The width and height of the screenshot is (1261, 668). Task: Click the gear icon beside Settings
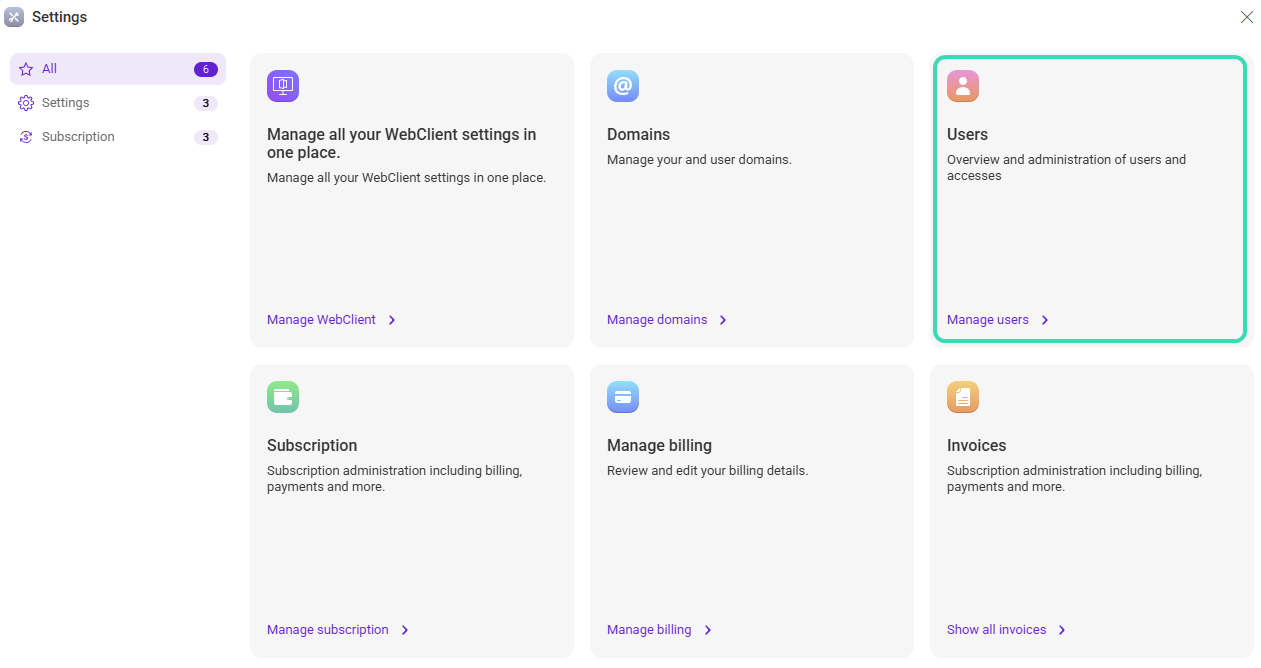tap(26, 103)
